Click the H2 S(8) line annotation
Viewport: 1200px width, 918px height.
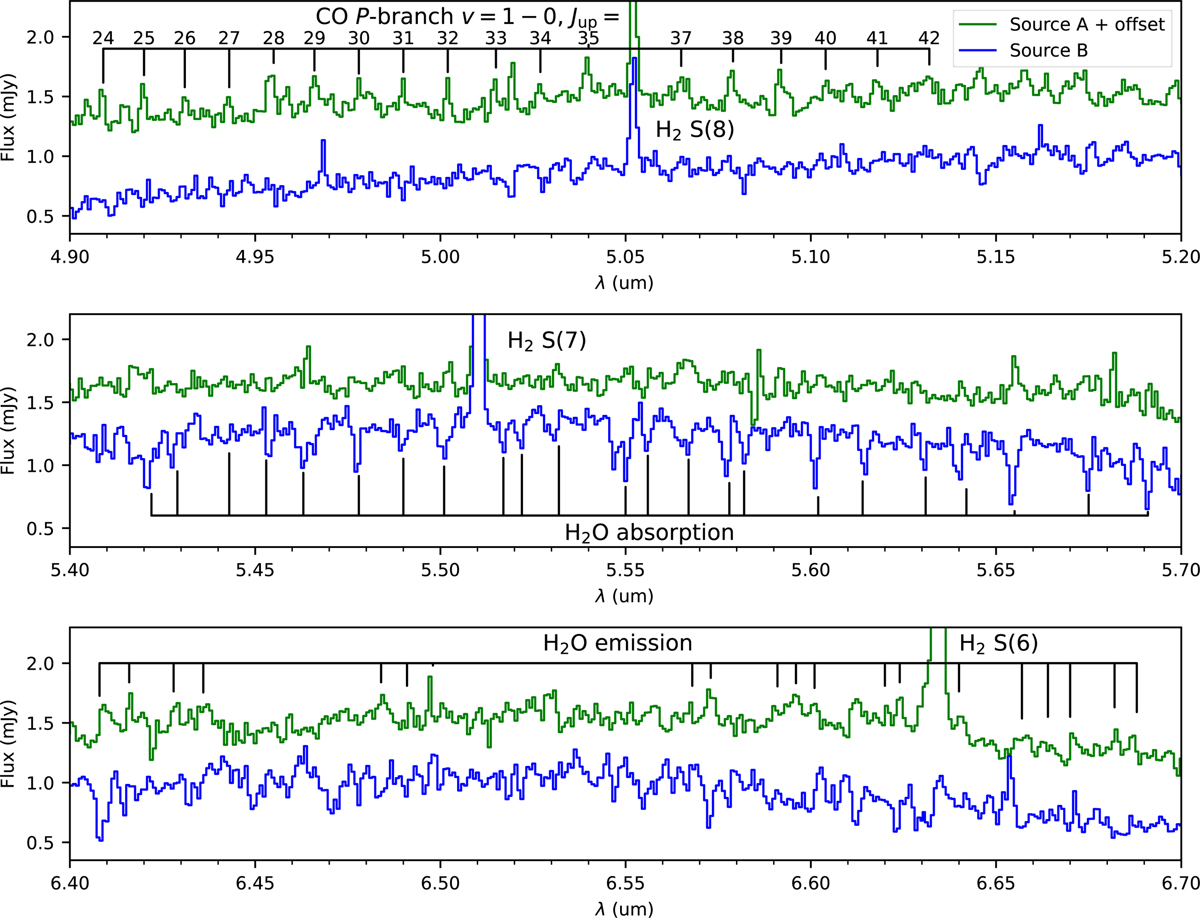pyautogui.click(x=696, y=130)
